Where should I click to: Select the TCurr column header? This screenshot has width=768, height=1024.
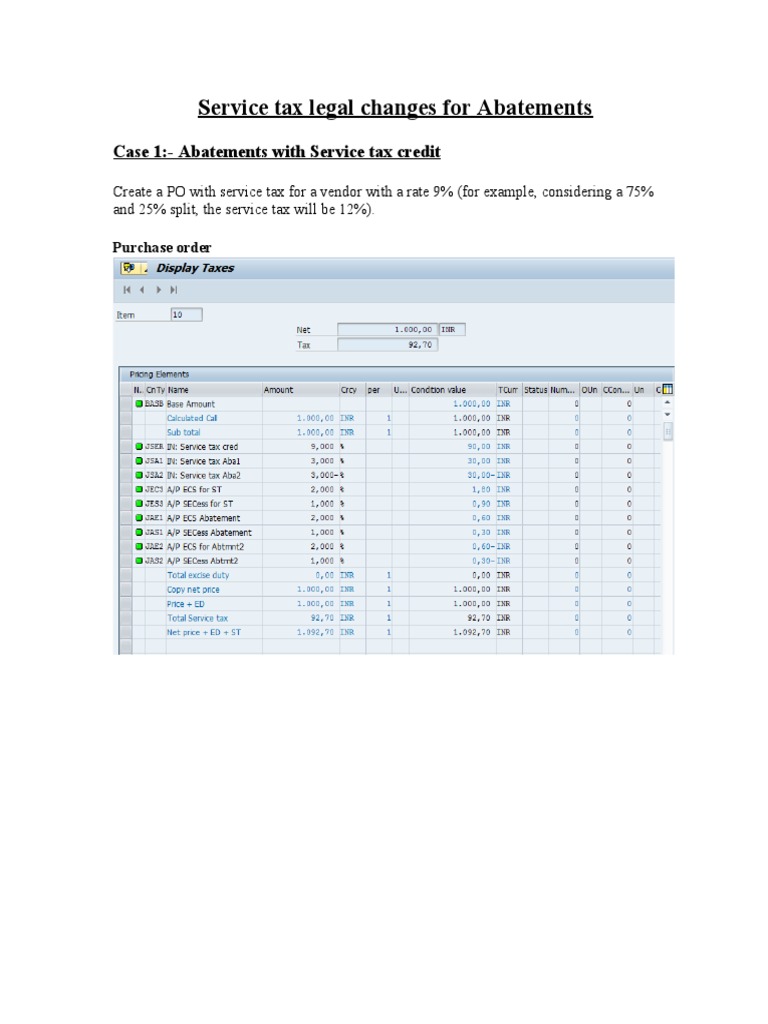tap(509, 390)
